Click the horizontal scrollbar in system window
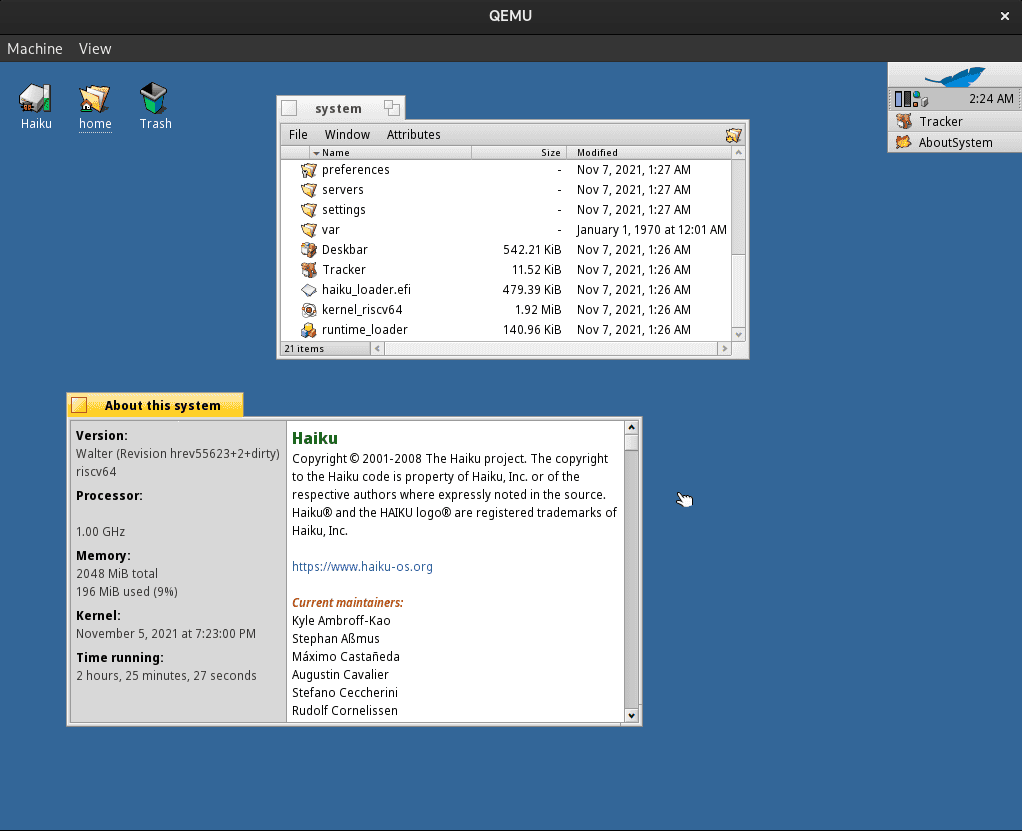The height and width of the screenshot is (831, 1022). 550,349
